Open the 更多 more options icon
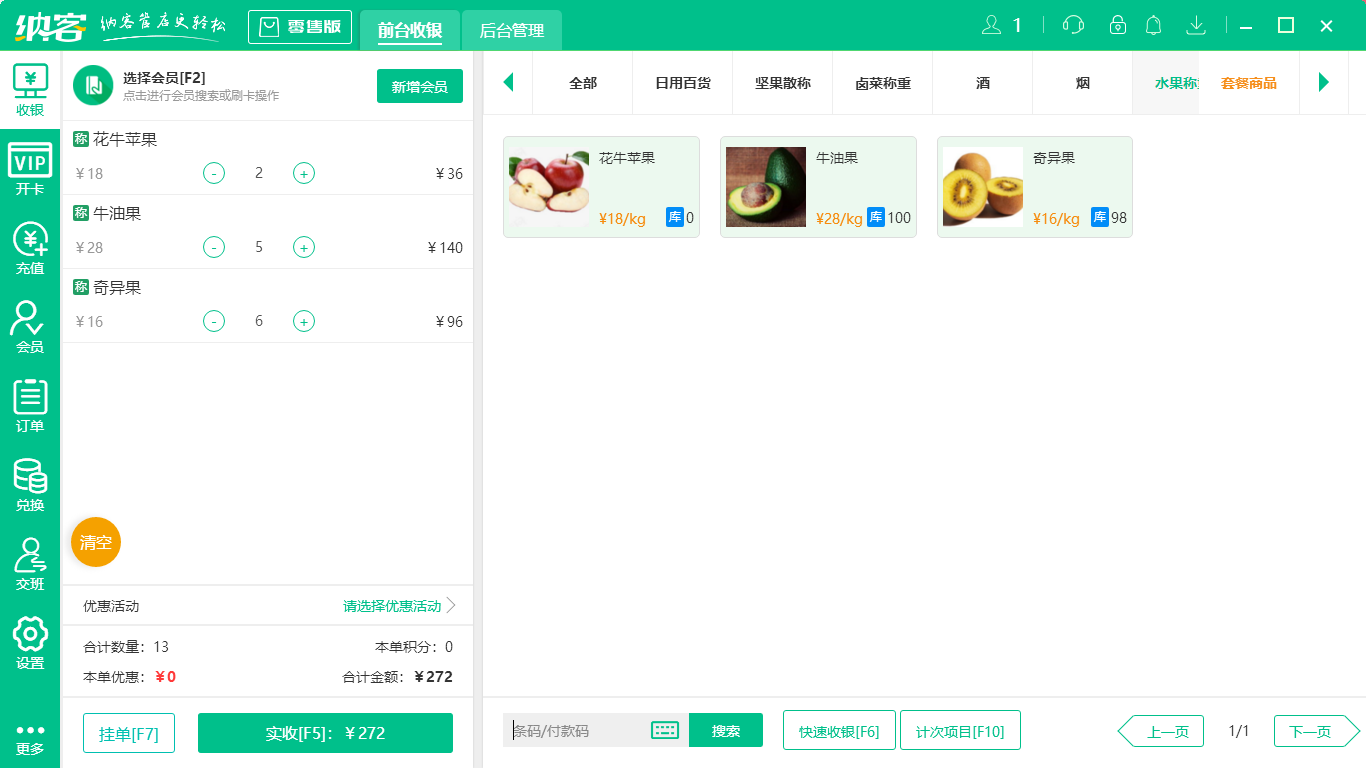This screenshot has width=1366, height=768. (x=30, y=738)
